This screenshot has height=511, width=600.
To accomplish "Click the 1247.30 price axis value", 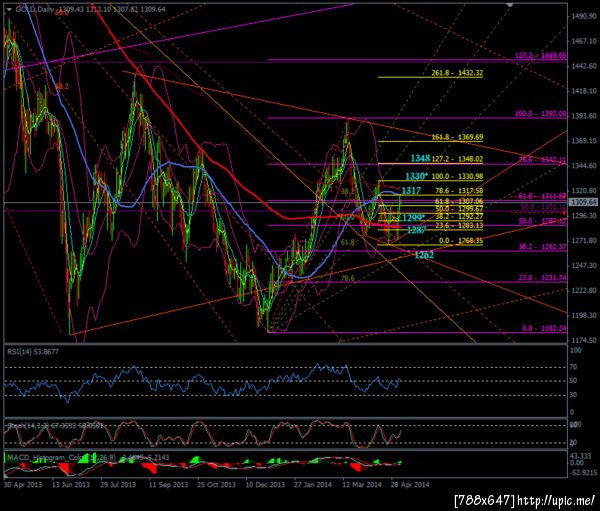I will [584, 265].
